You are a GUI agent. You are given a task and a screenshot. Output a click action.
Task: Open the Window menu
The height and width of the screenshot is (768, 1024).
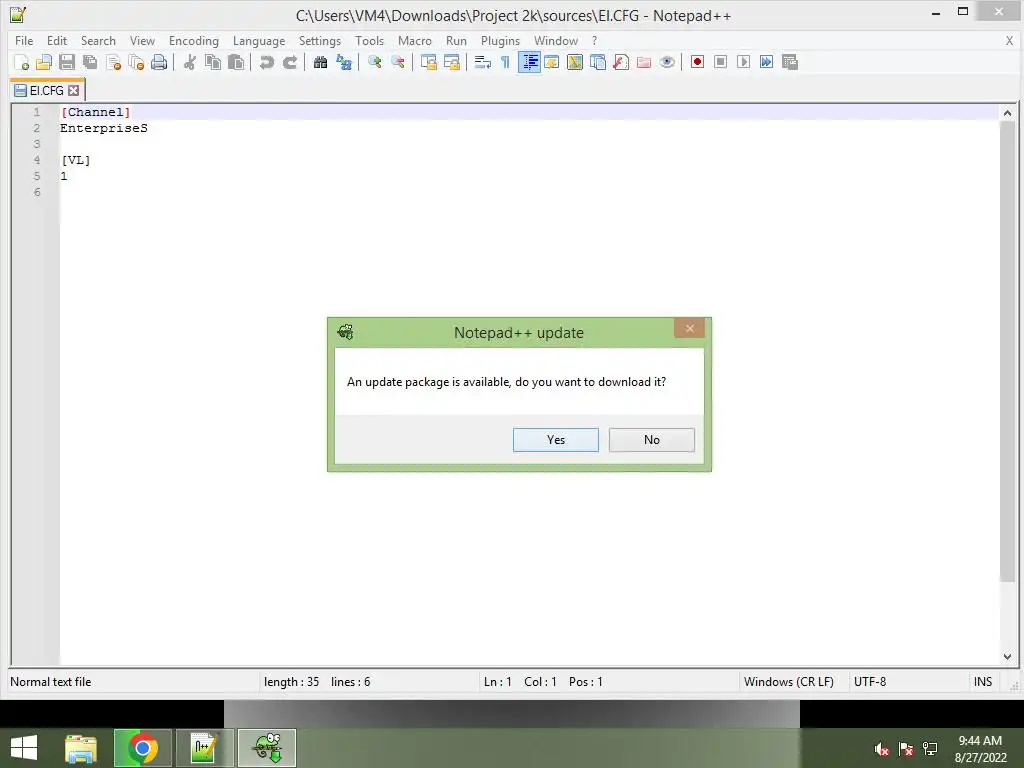click(556, 40)
